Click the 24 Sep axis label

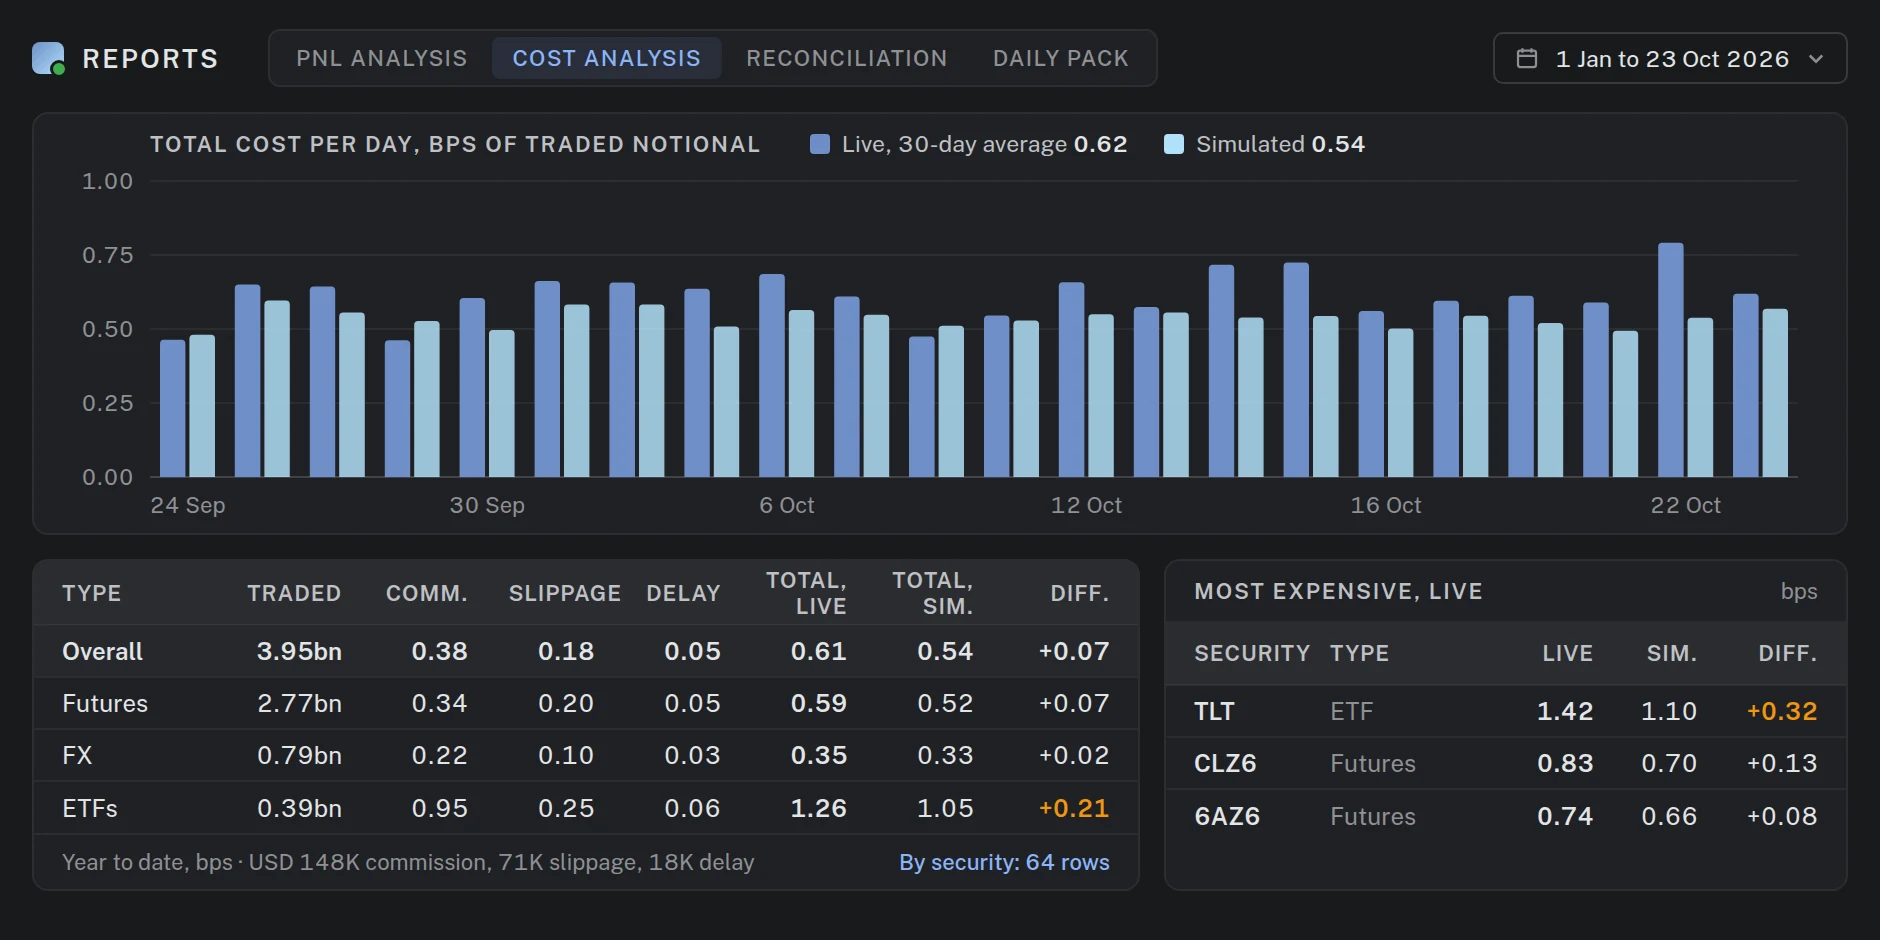(188, 505)
